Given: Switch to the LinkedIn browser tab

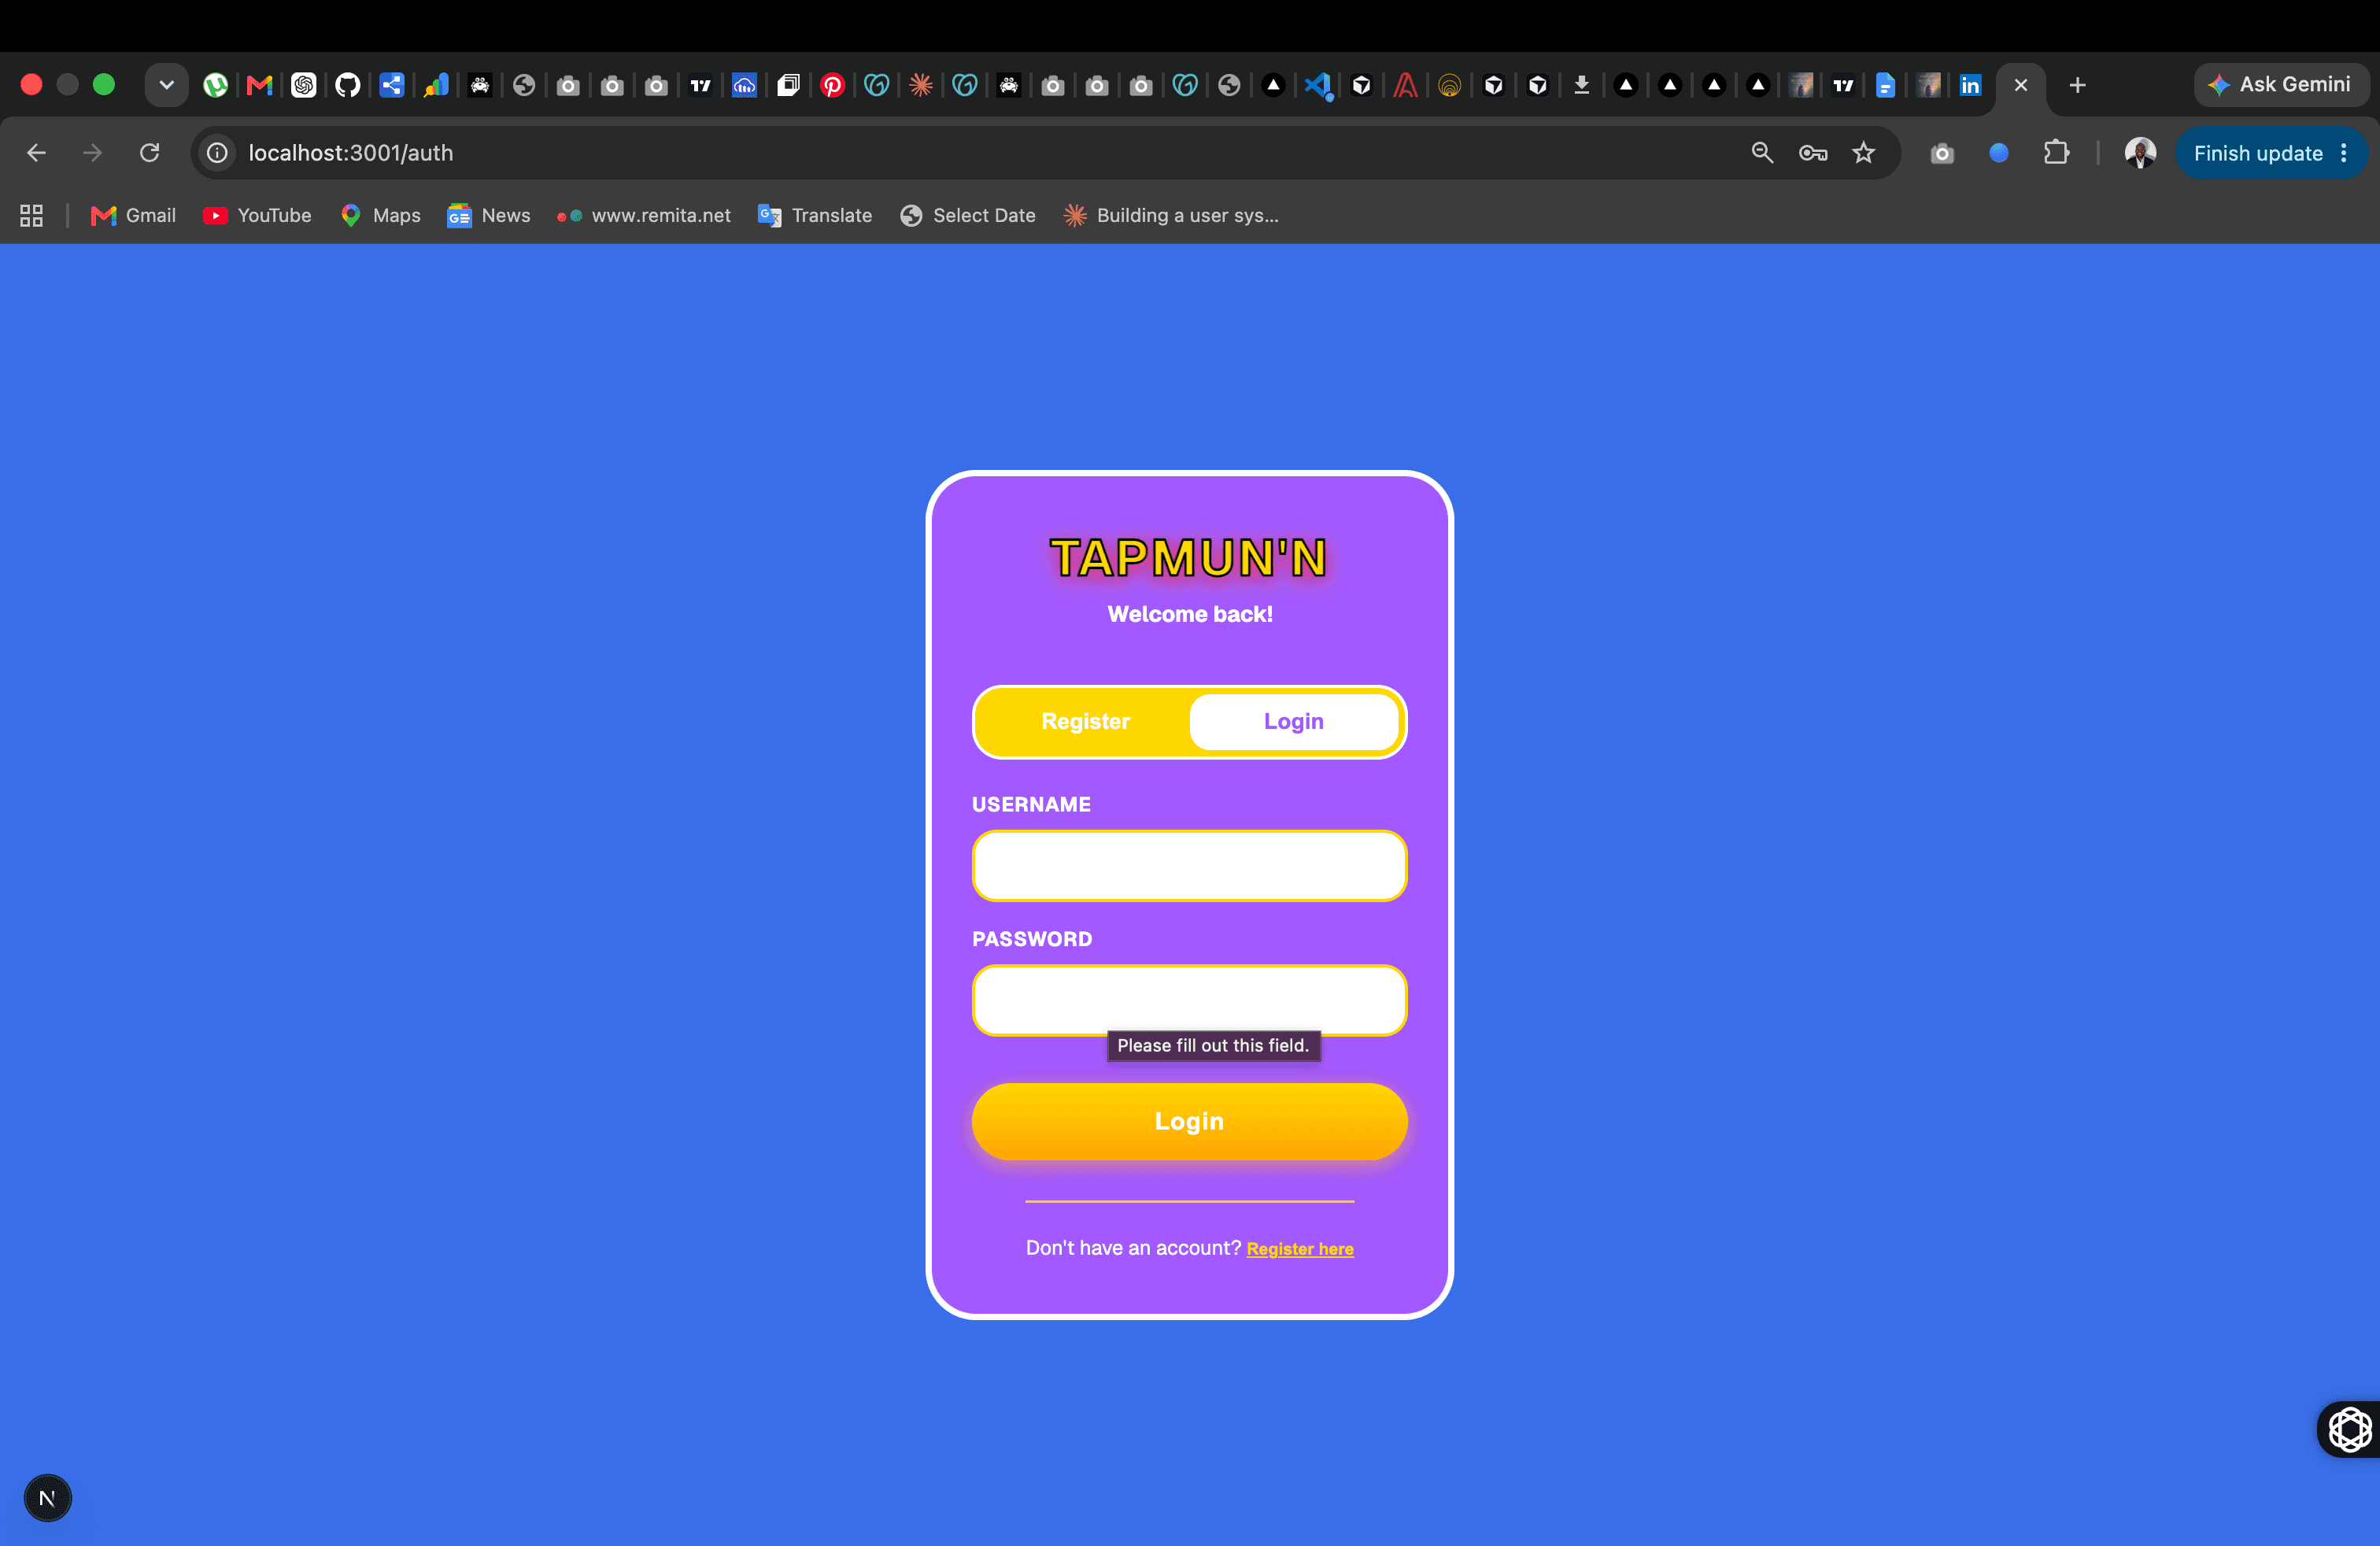Looking at the screenshot, I should click(1970, 85).
